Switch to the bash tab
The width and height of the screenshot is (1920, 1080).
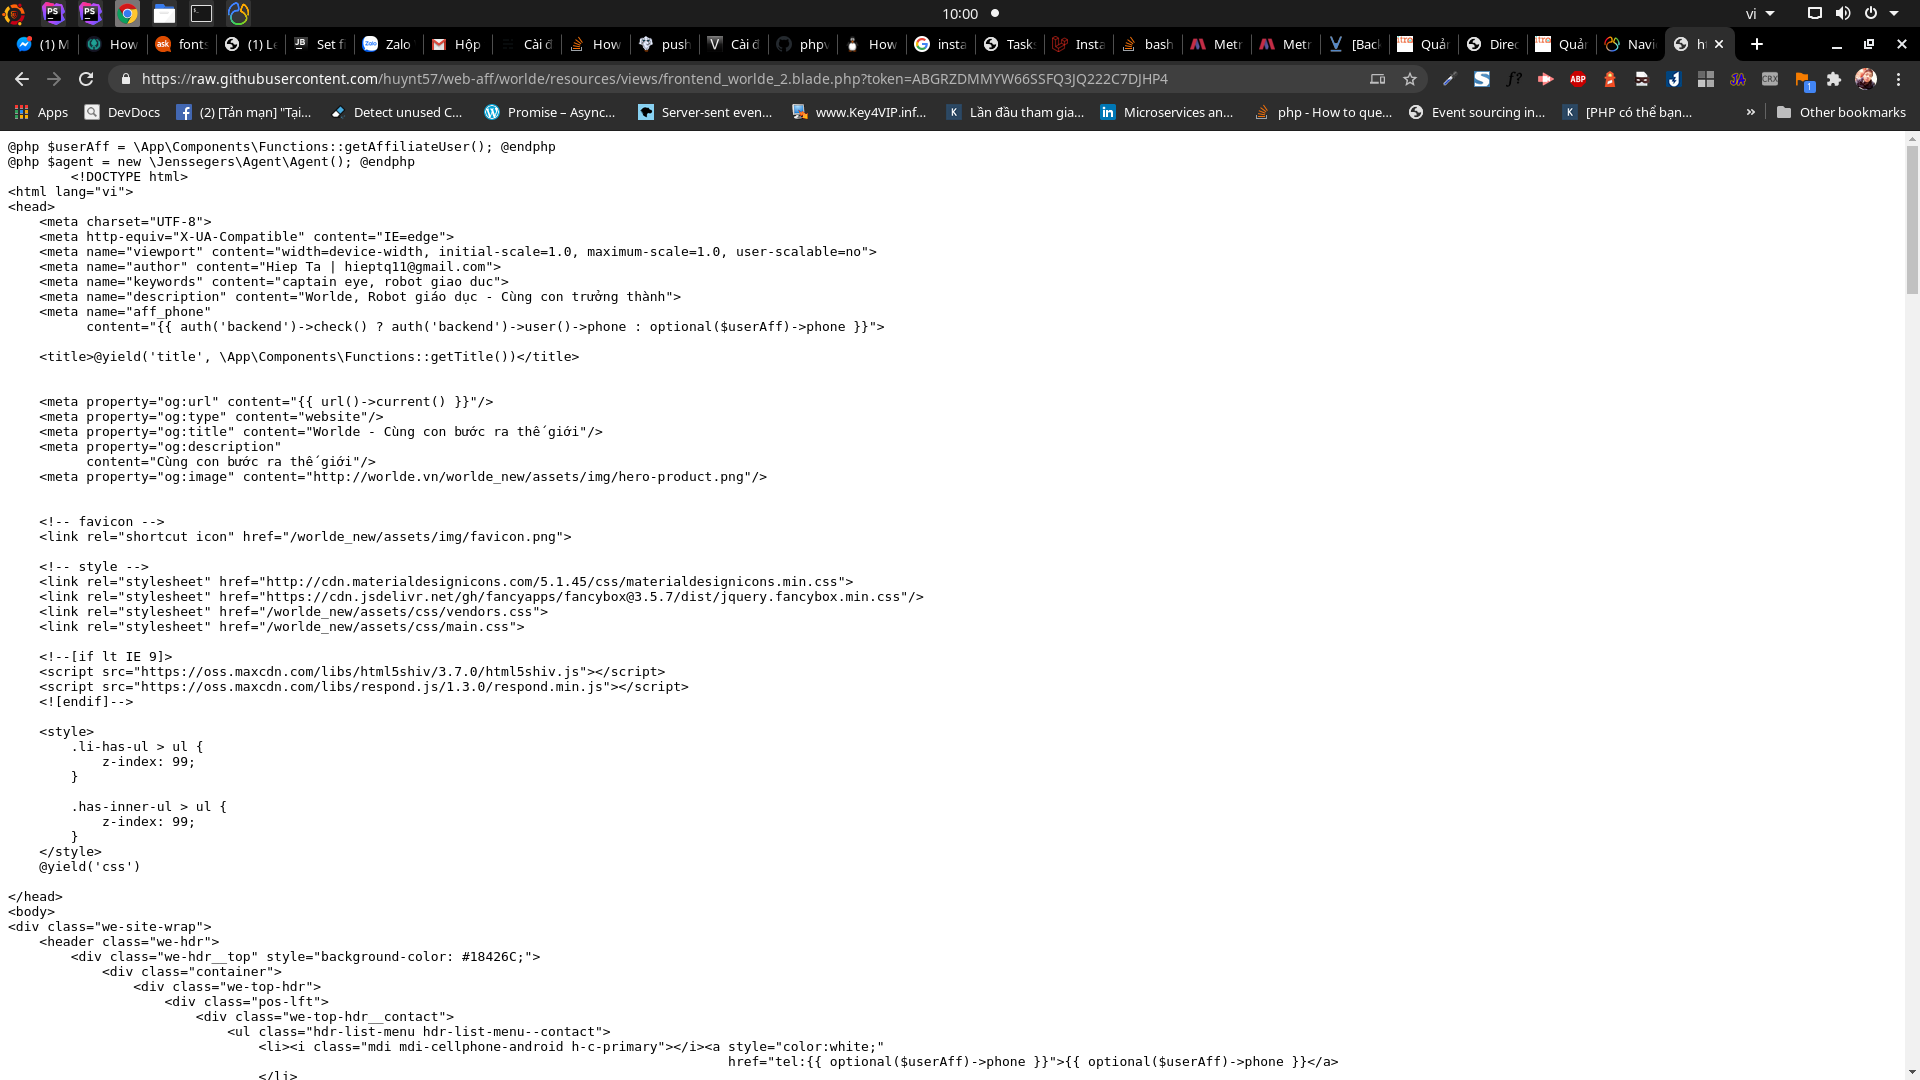(1147, 44)
